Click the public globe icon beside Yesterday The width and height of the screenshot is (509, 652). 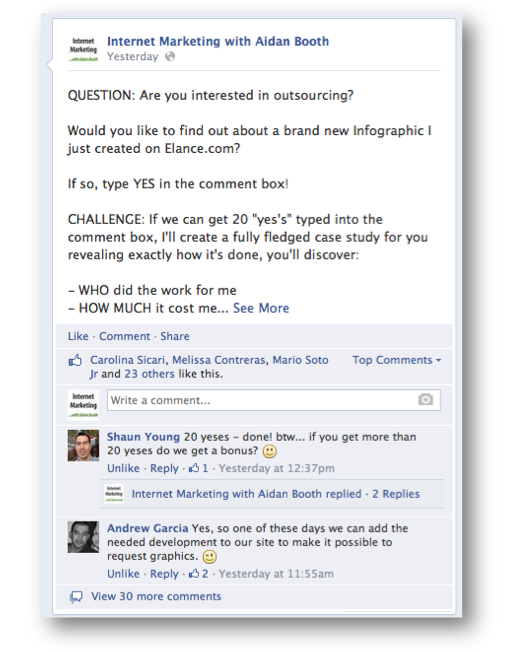170,56
